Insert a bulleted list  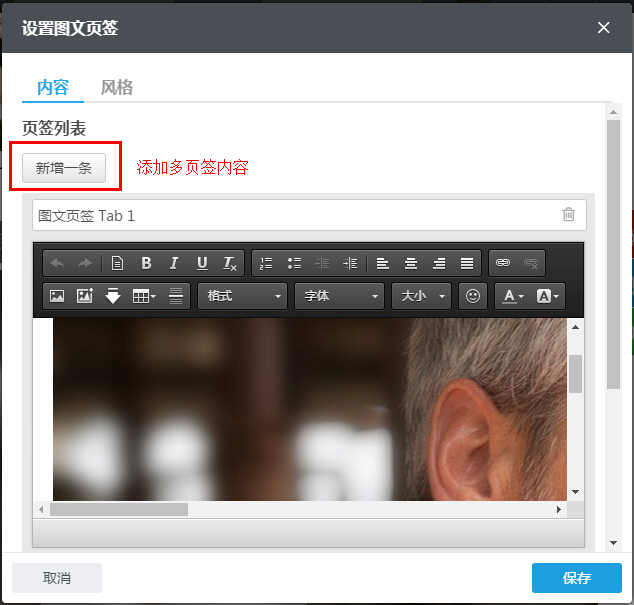294,263
